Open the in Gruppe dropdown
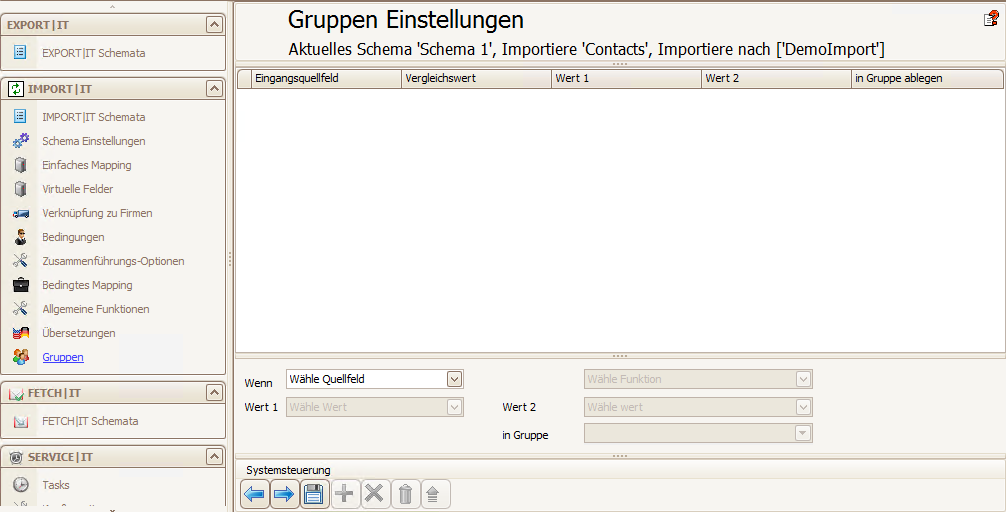The height and width of the screenshot is (512, 1006). (803, 434)
